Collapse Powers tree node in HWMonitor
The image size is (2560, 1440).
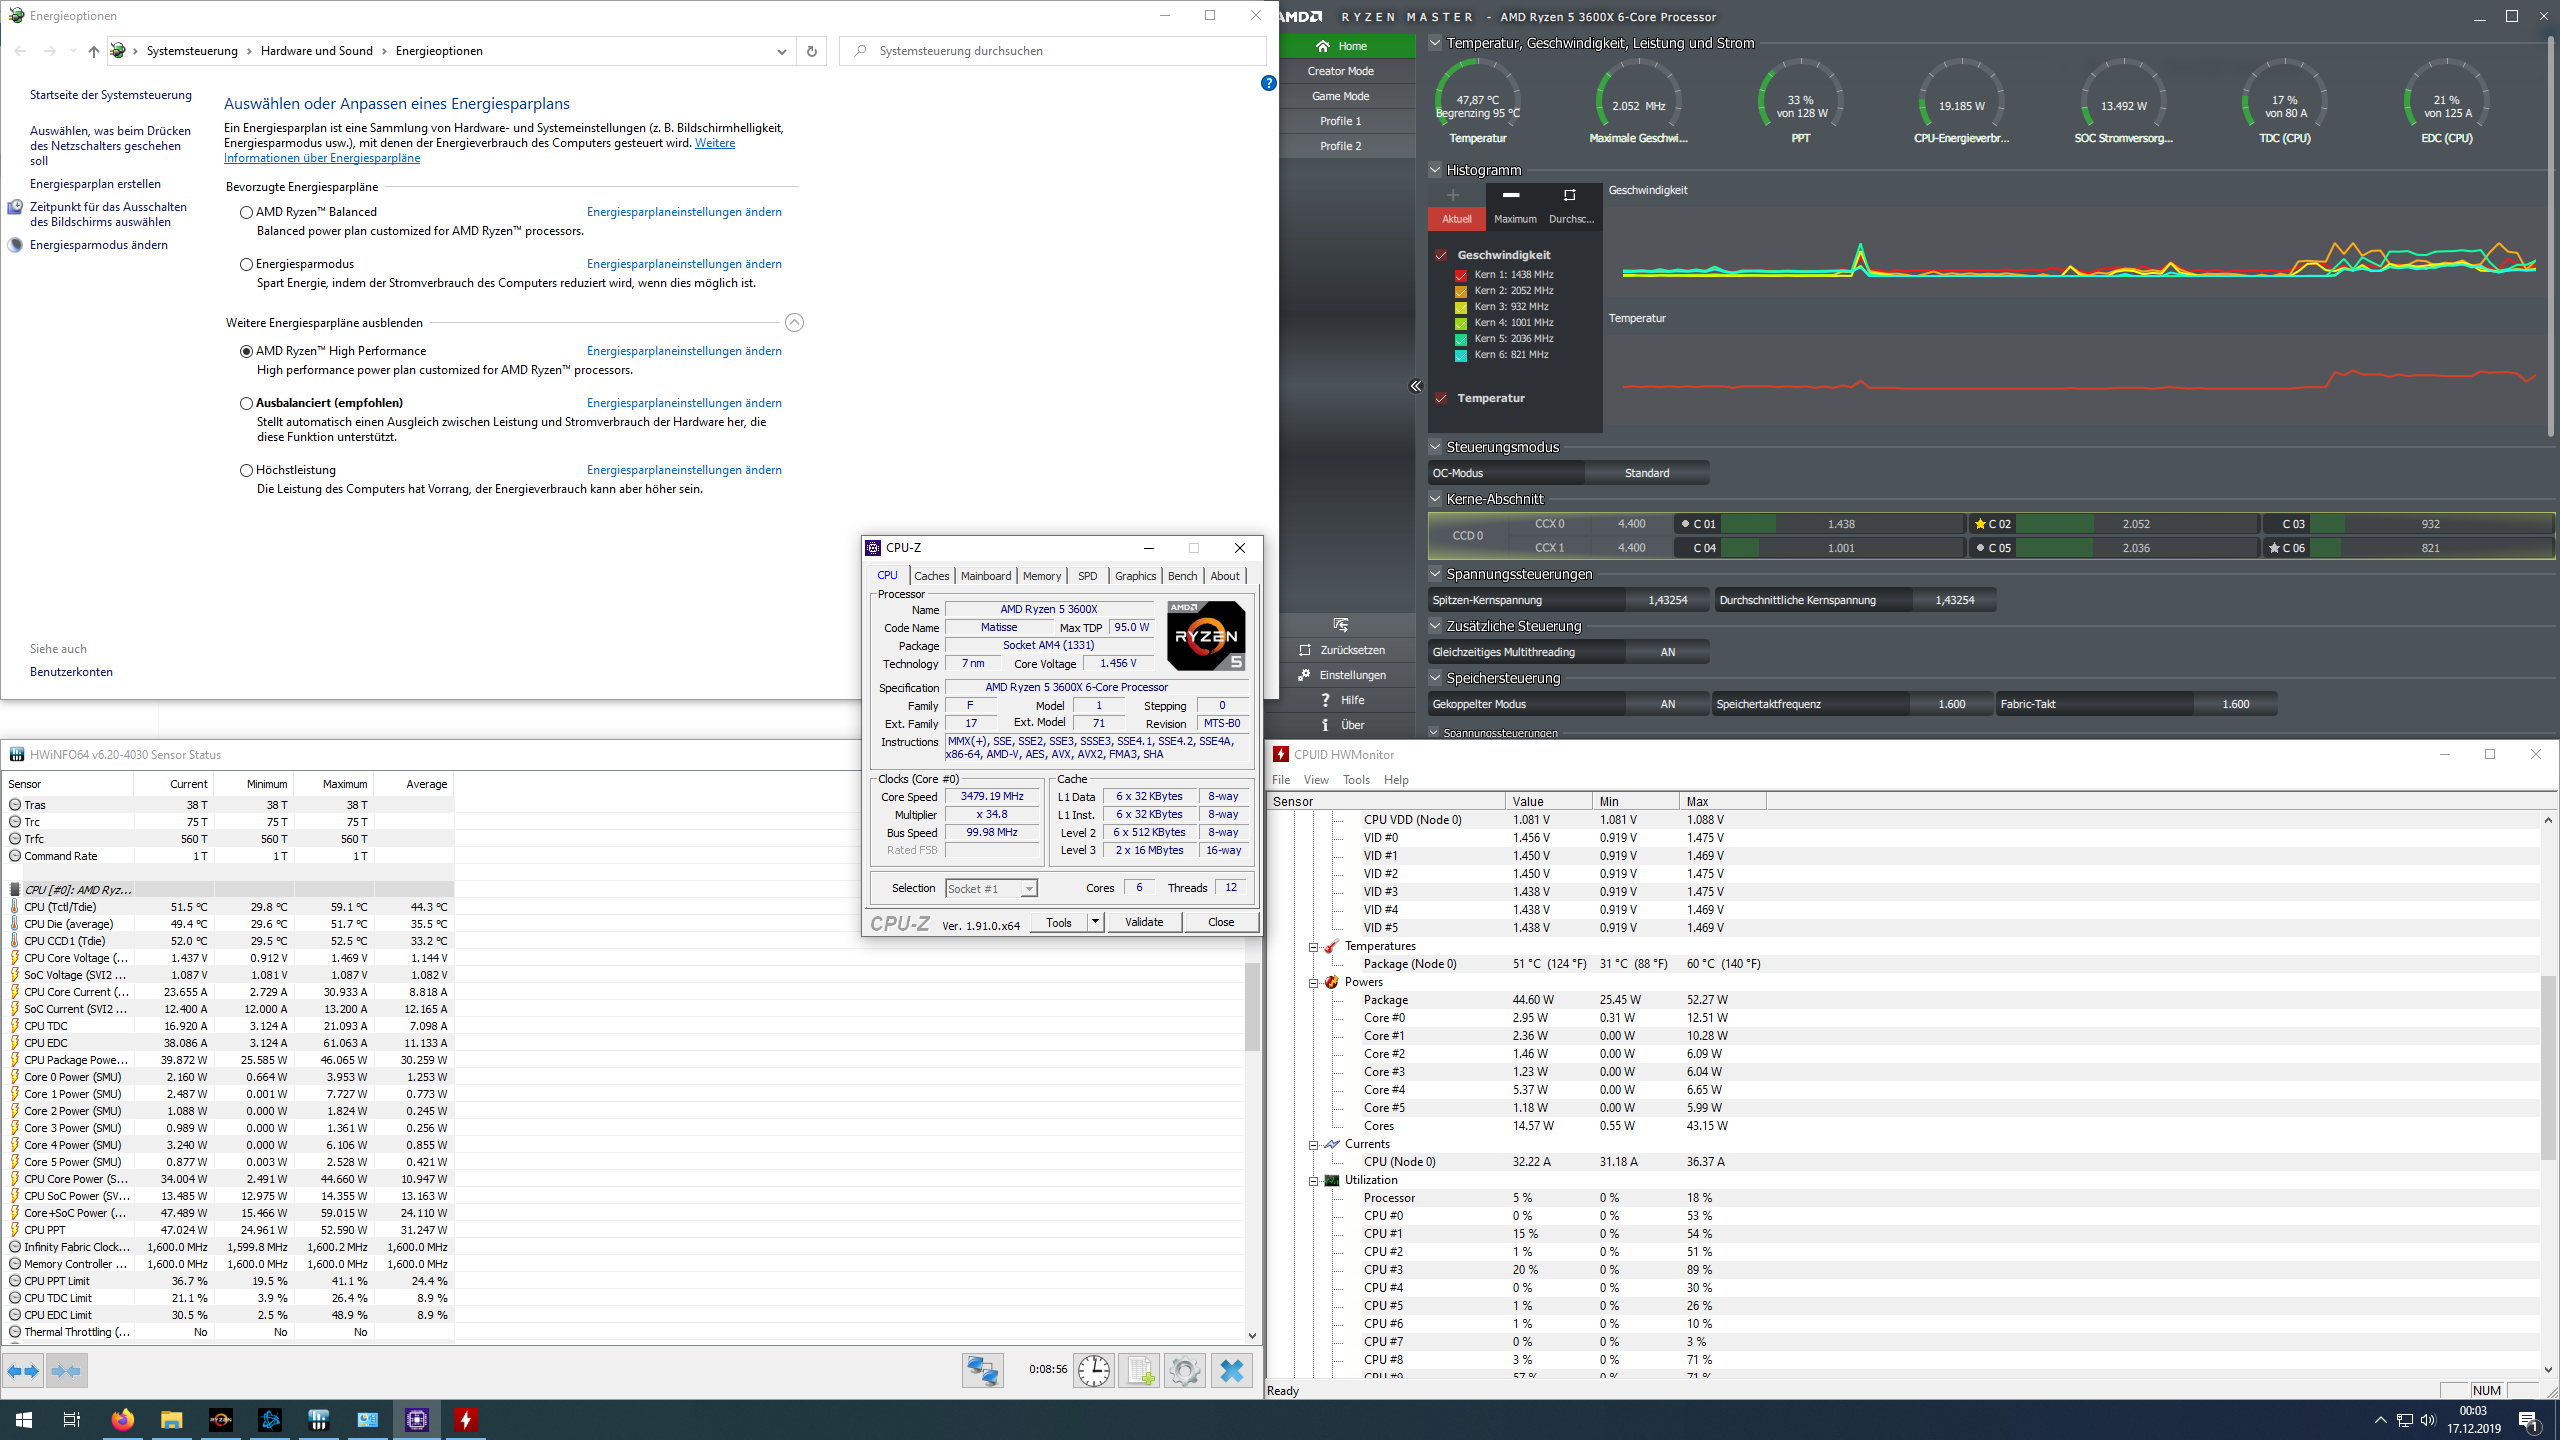1314,982
